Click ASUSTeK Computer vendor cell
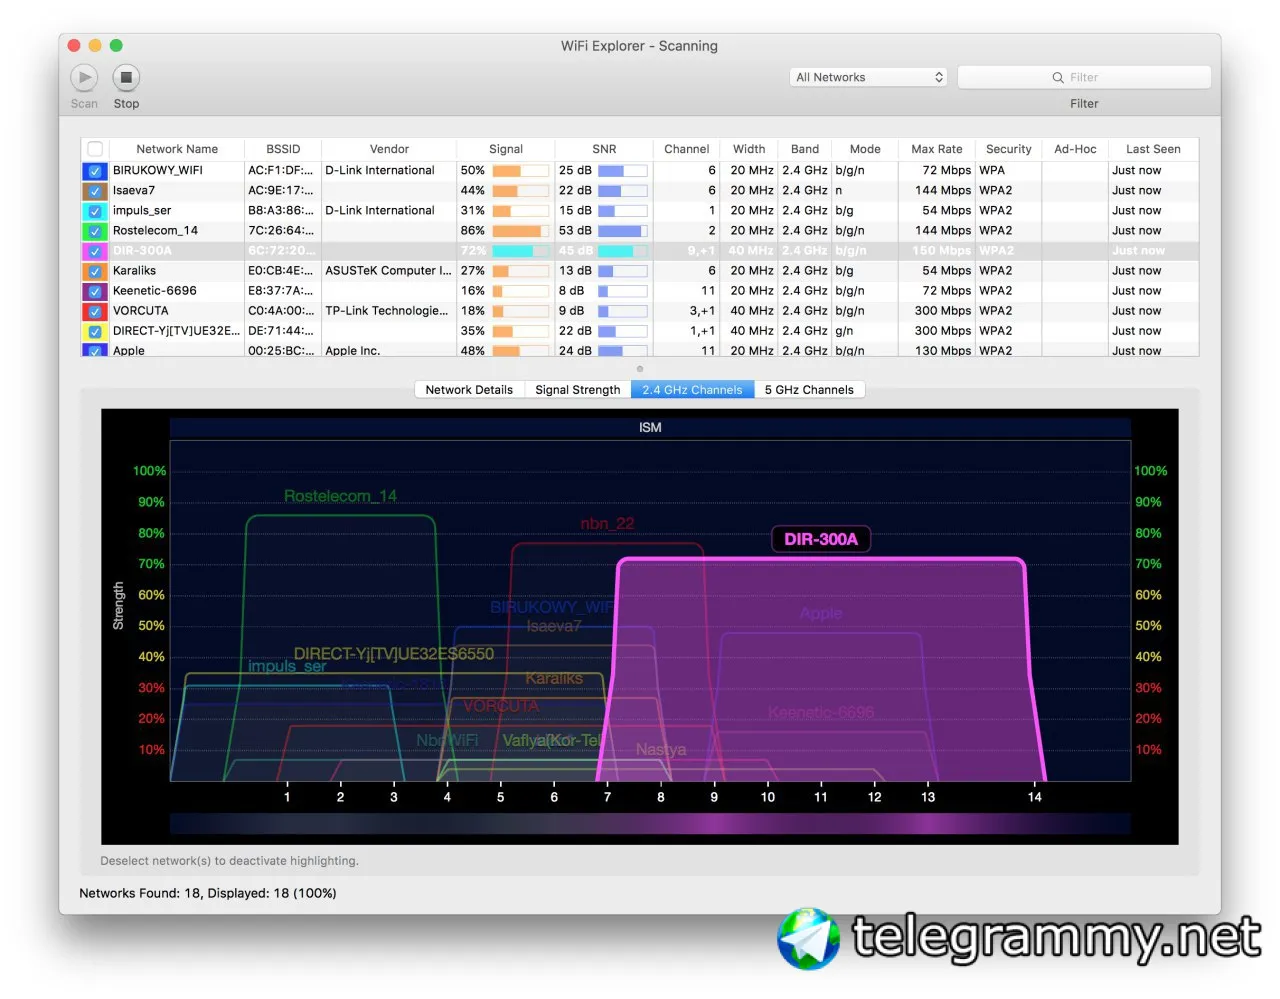The image size is (1280, 999). 388,271
